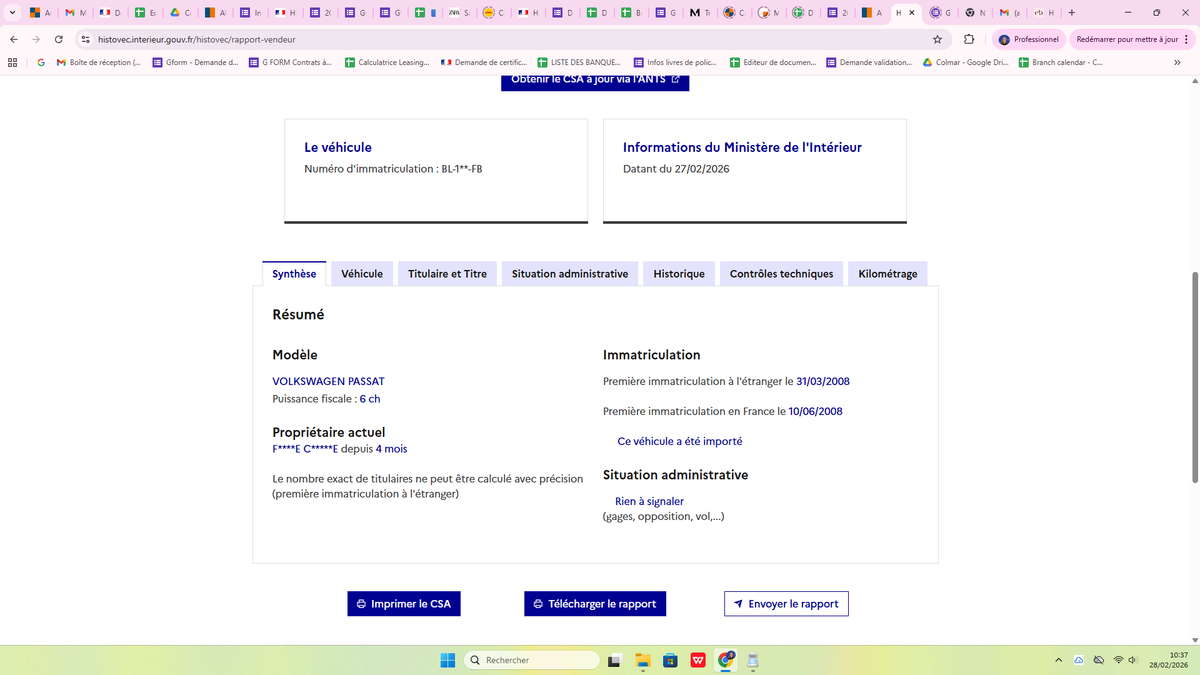Open a new browser tab with plus icon

point(1072,13)
